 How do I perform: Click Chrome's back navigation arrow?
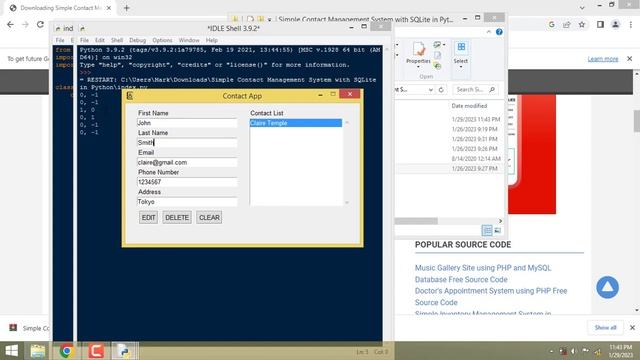(10, 24)
